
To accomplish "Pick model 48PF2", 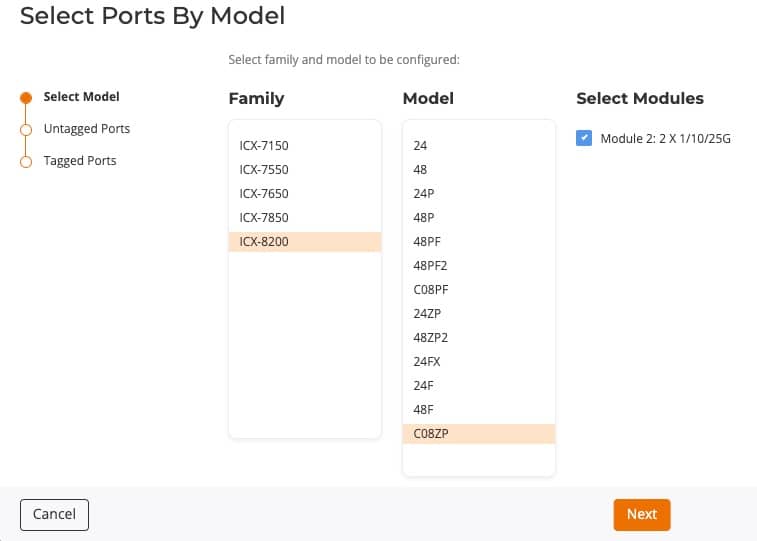I will pyautogui.click(x=479, y=266).
